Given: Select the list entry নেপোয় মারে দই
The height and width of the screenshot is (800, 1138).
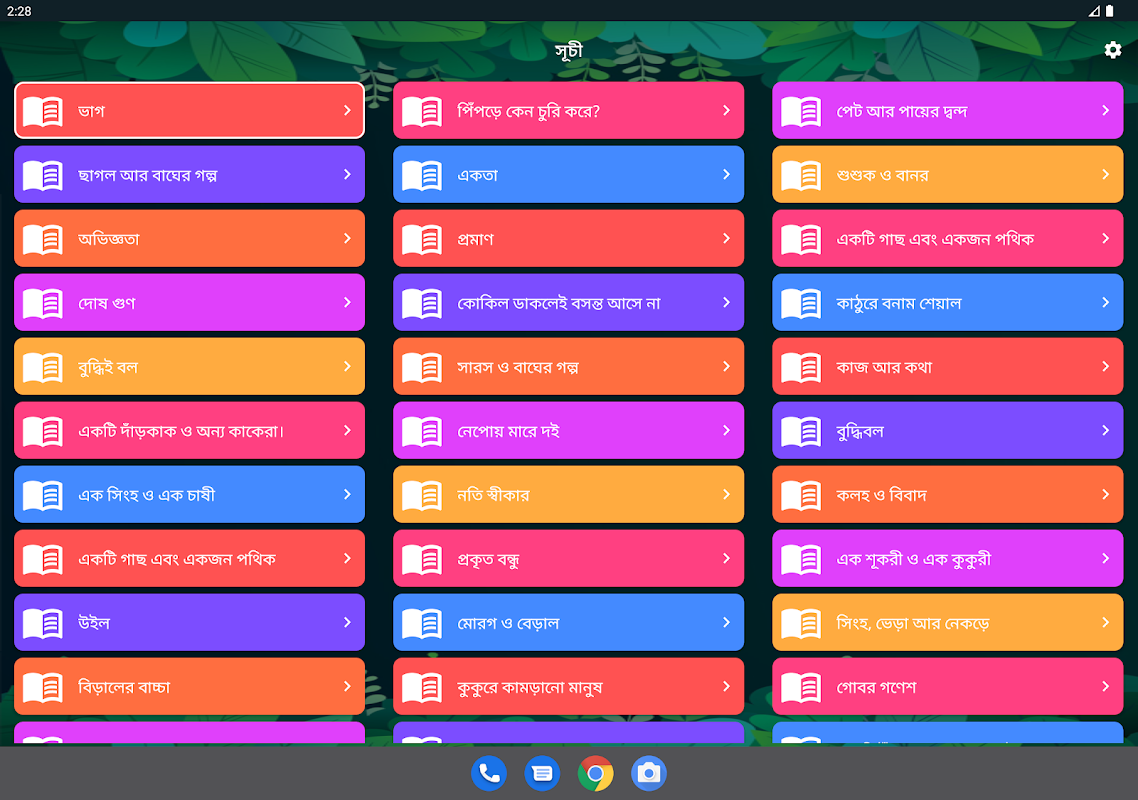Looking at the screenshot, I should [568, 430].
